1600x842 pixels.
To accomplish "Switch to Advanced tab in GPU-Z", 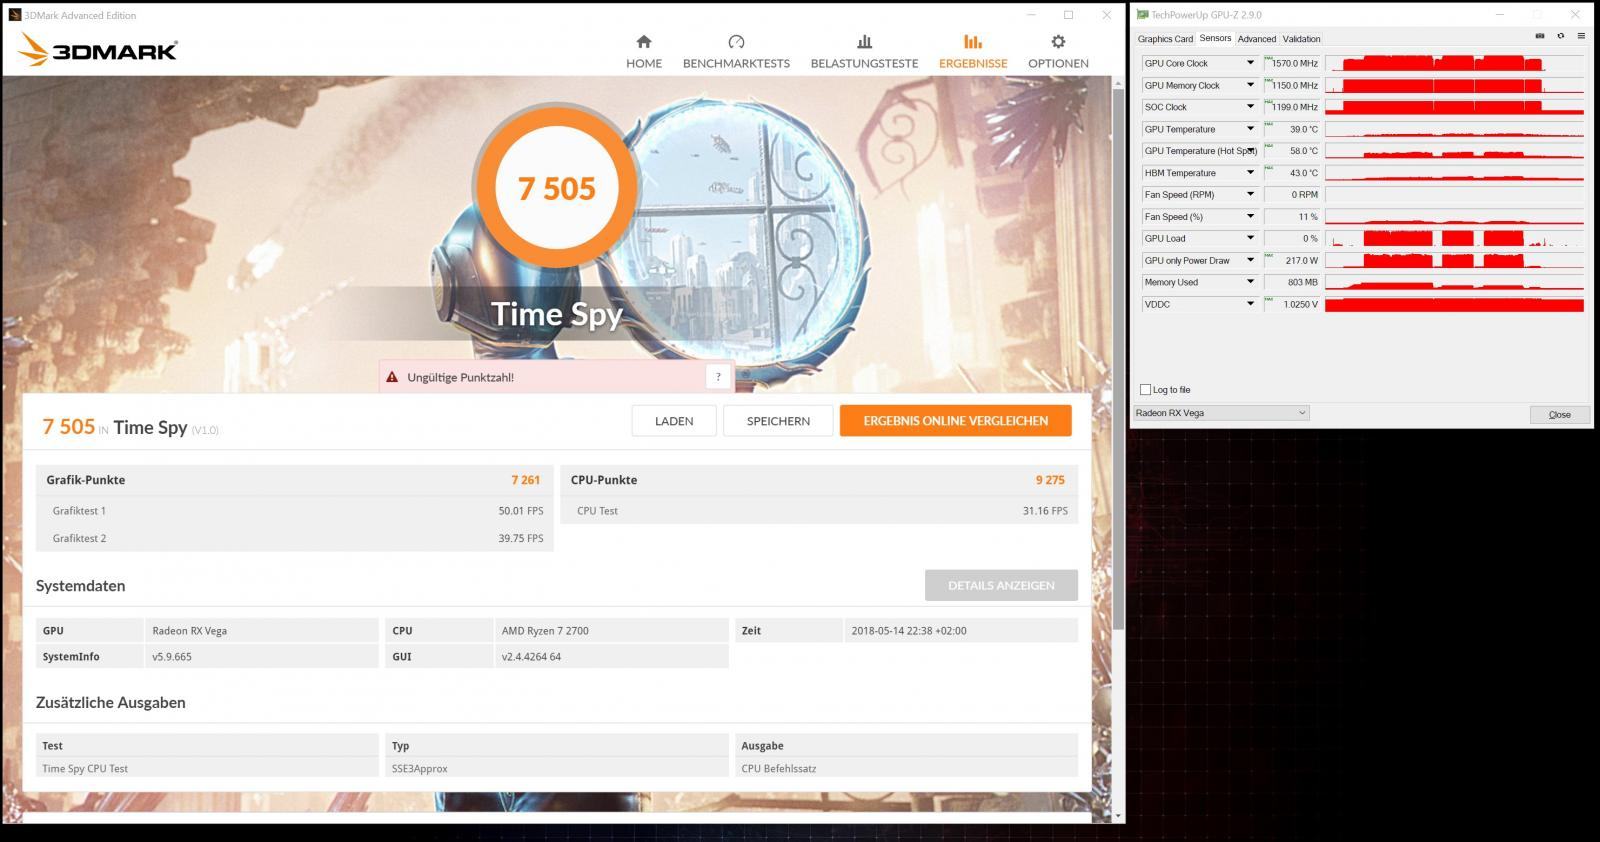I will point(1256,39).
